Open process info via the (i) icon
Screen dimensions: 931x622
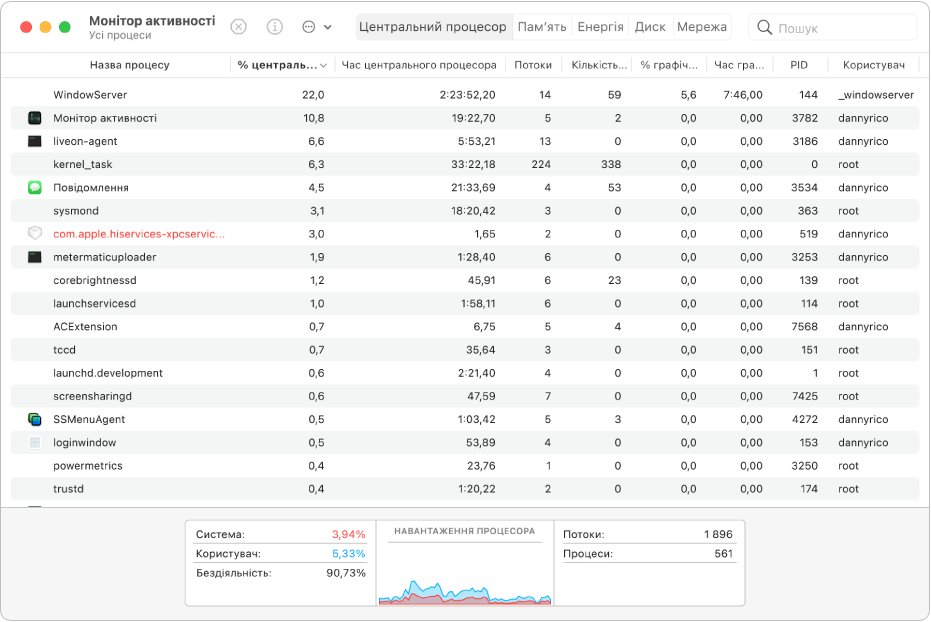pyautogui.click(x=274, y=27)
